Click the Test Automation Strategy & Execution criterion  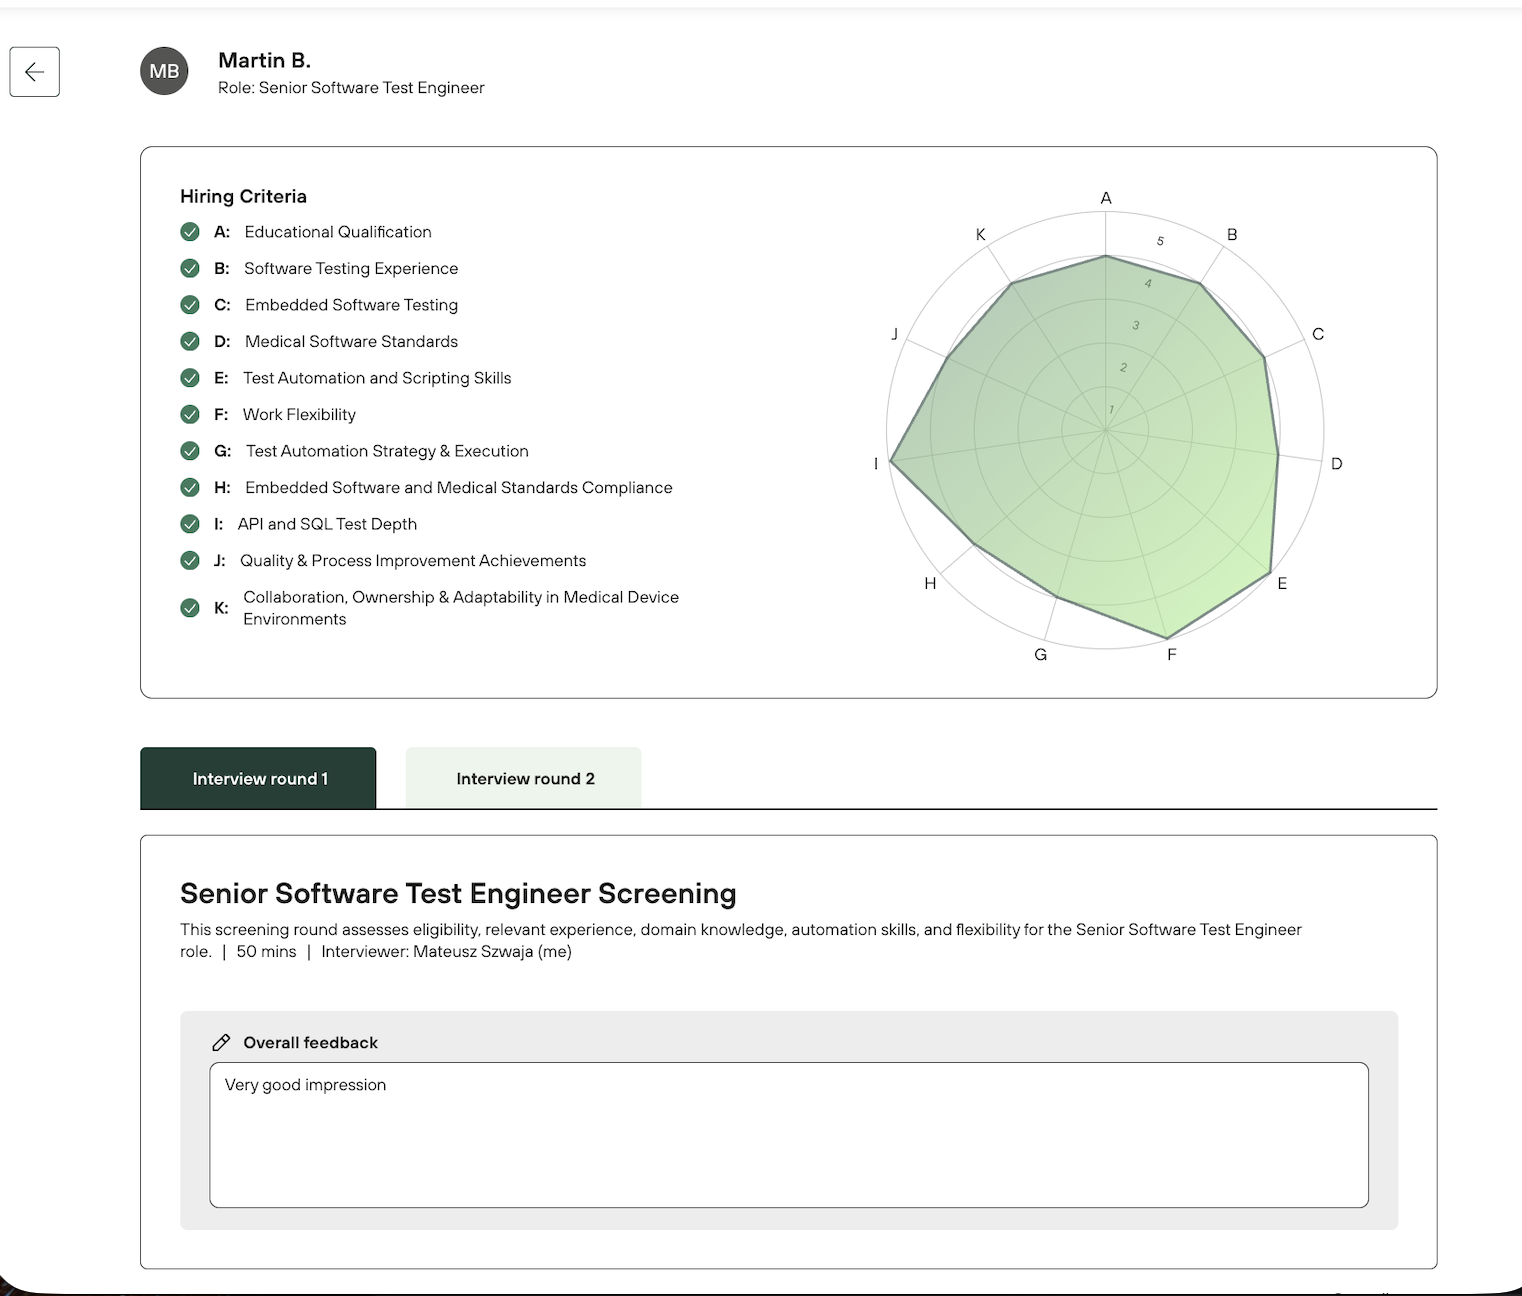(387, 451)
